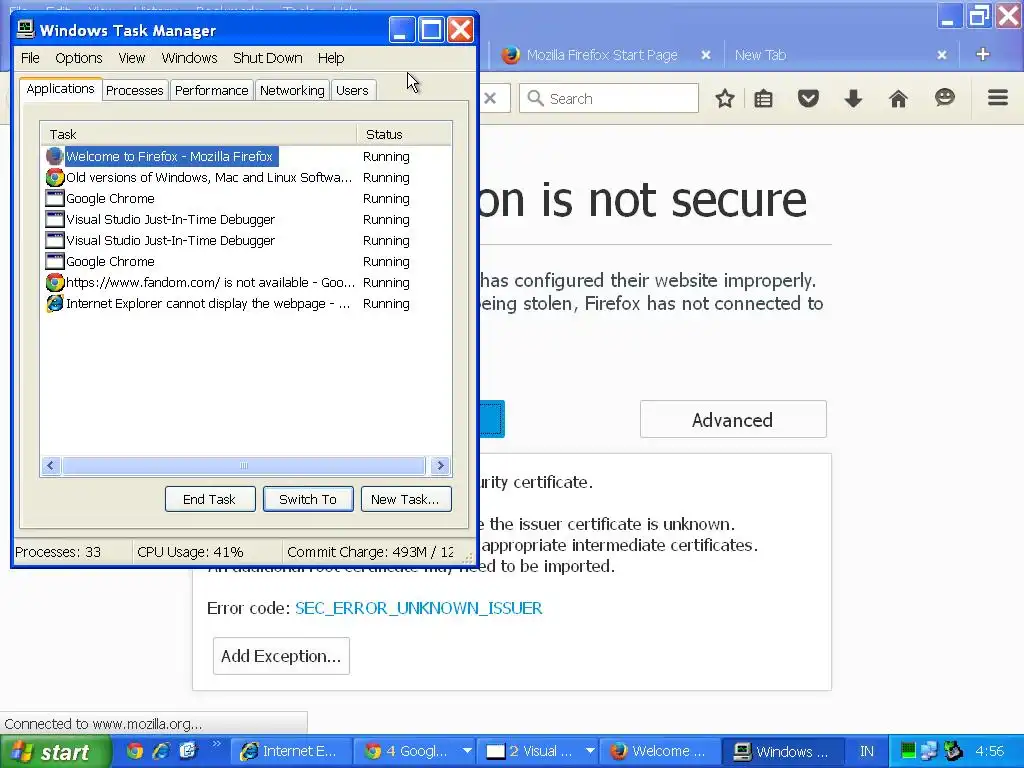Click the Firefox icon of the Welcome task
The height and width of the screenshot is (768, 1024).
[55, 157]
